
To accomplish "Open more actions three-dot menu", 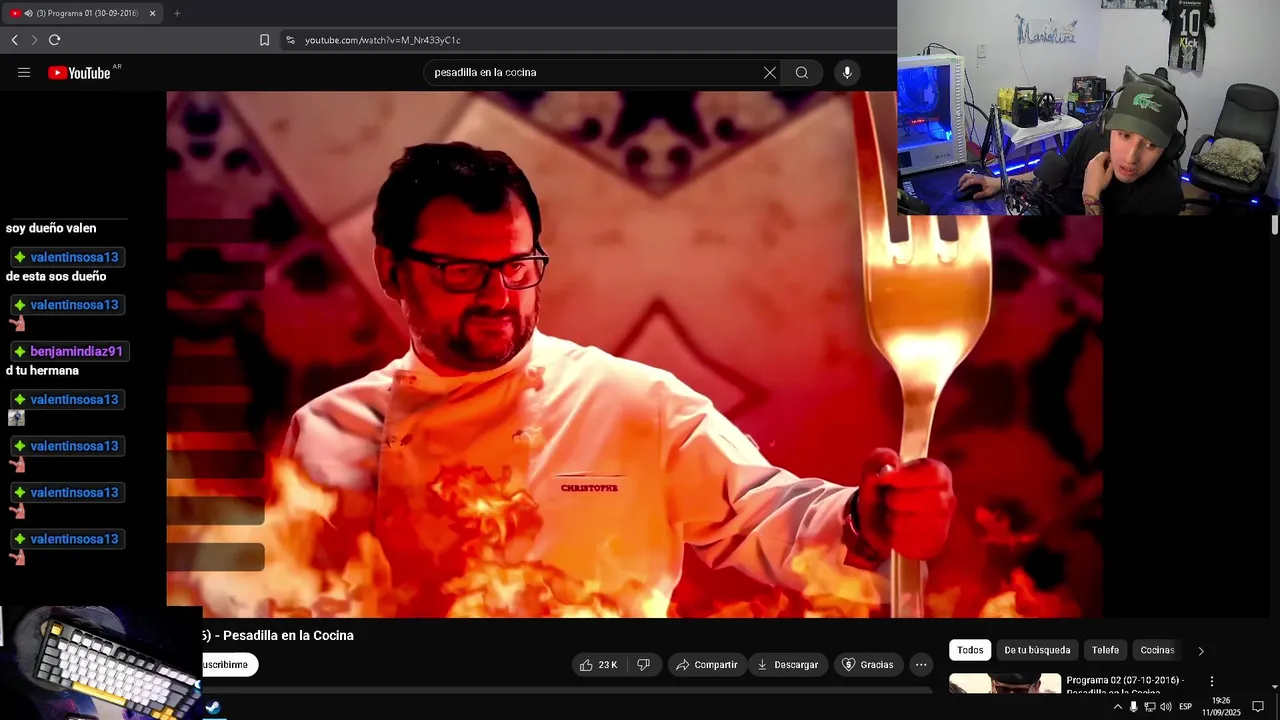I will pyautogui.click(x=921, y=665).
